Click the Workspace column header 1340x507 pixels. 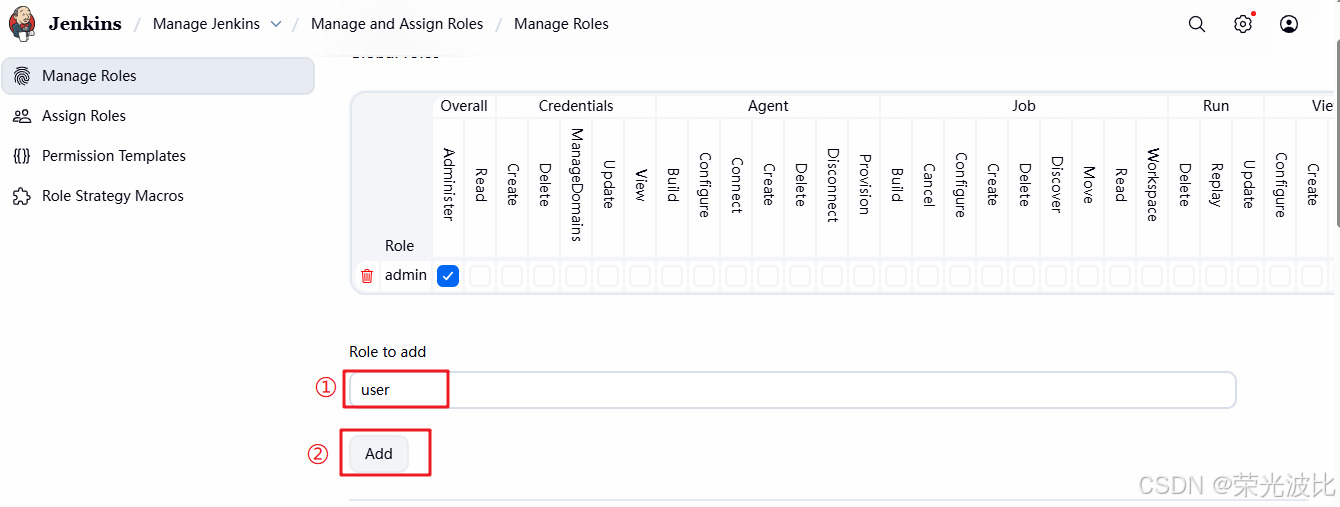[1152, 185]
